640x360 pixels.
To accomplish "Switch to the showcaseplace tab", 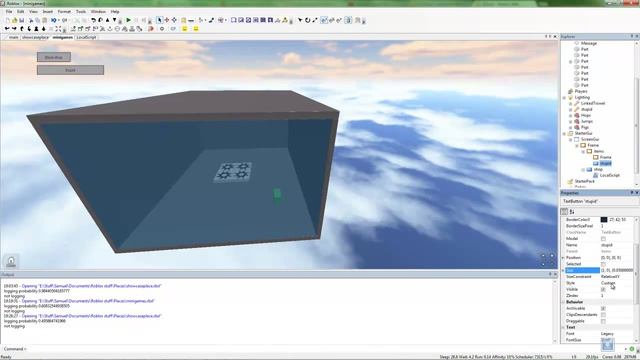I will pyautogui.click(x=35, y=37).
